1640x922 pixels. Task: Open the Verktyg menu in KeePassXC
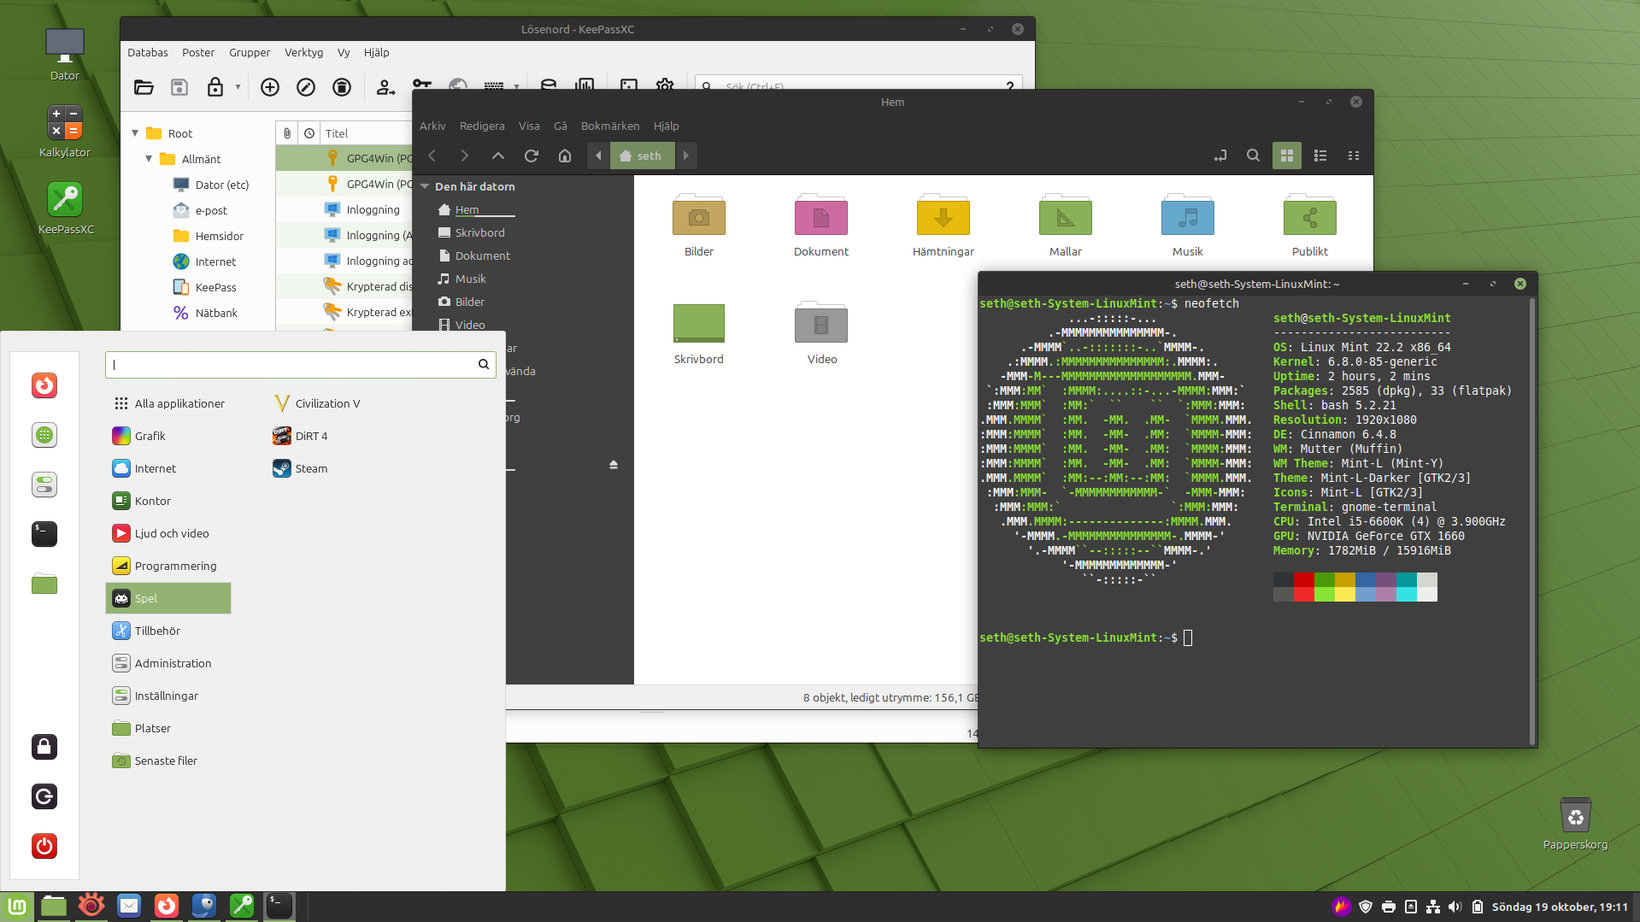303,53
